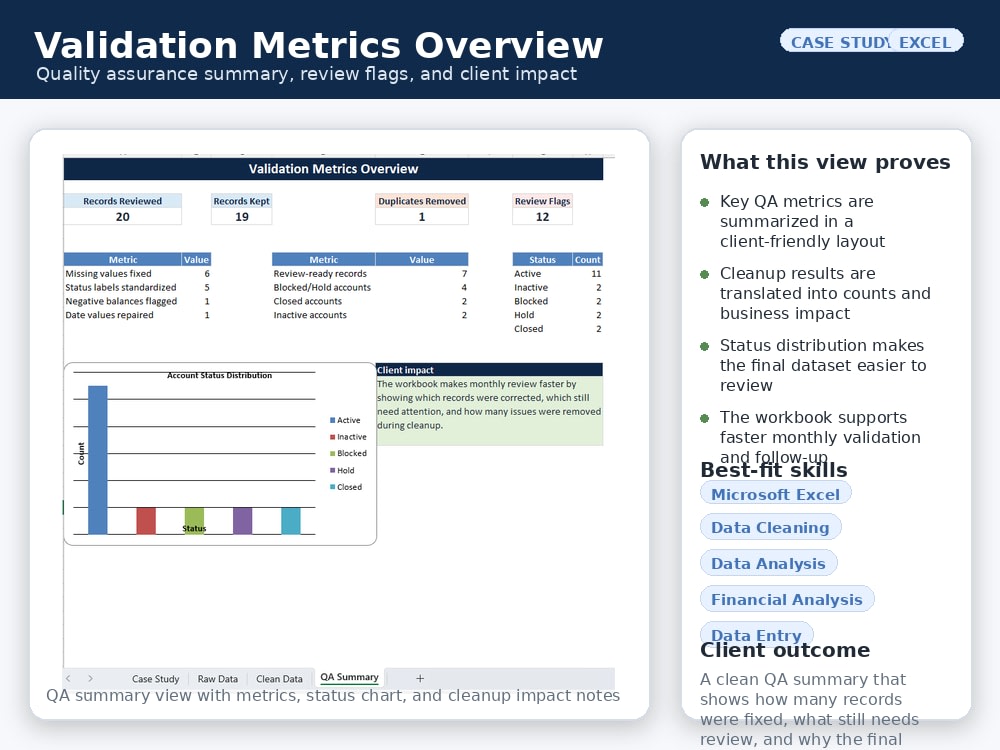Click the Negative balances flagged row
The image size is (1000, 750).
coord(137,301)
